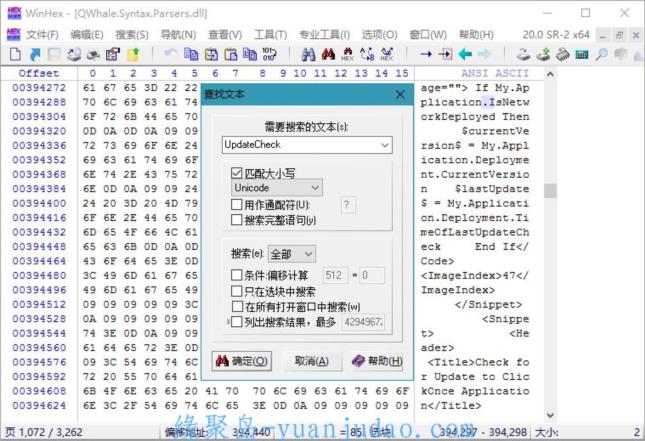645x441 pixels.
Task: Click the small HEX binoculars search icon
Action: (348, 54)
